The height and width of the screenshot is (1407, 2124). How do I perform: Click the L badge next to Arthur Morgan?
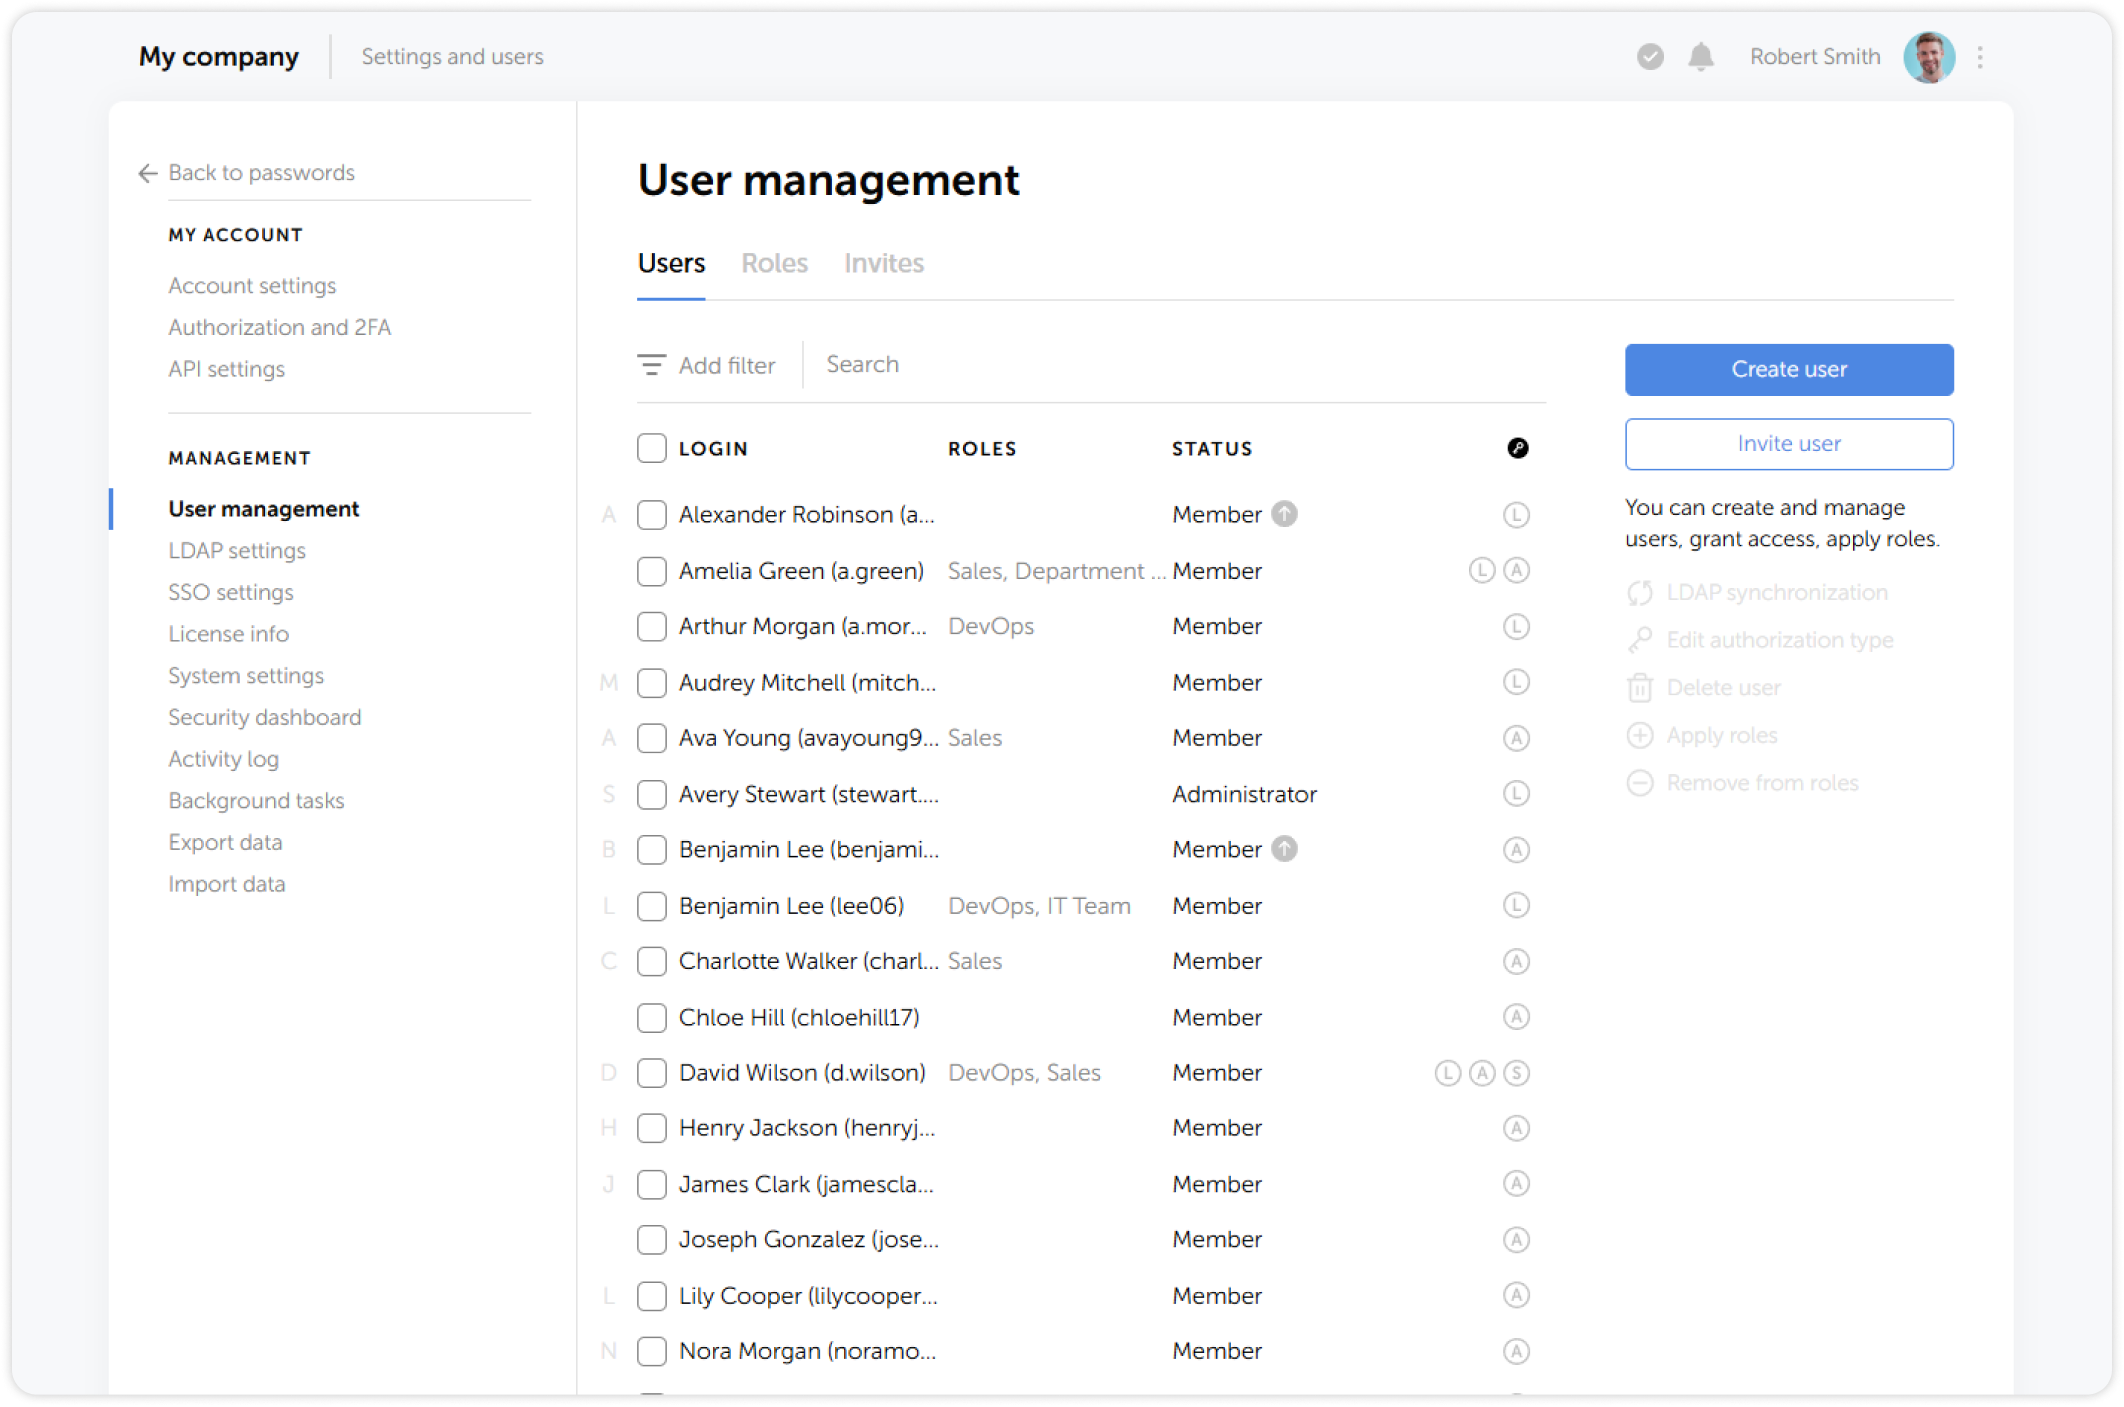[1516, 626]
